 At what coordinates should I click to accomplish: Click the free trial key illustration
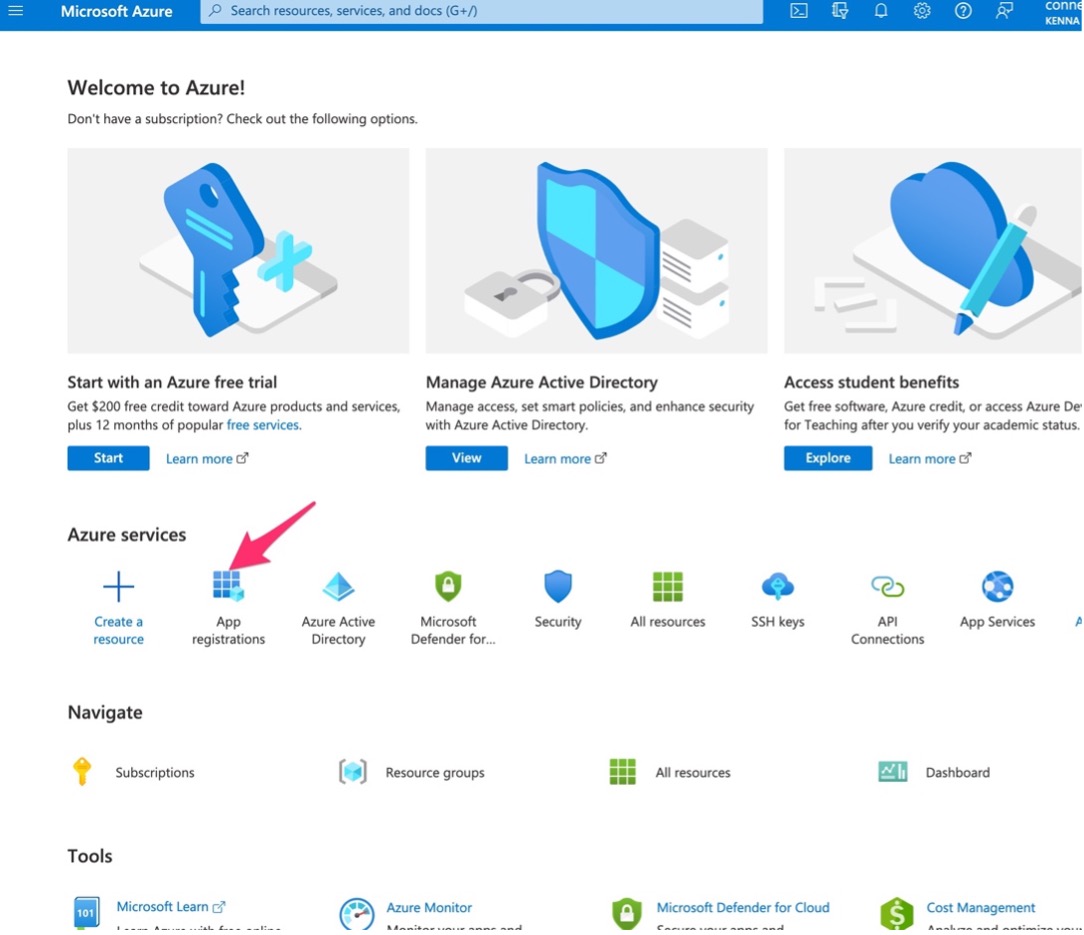click(238, 250)
